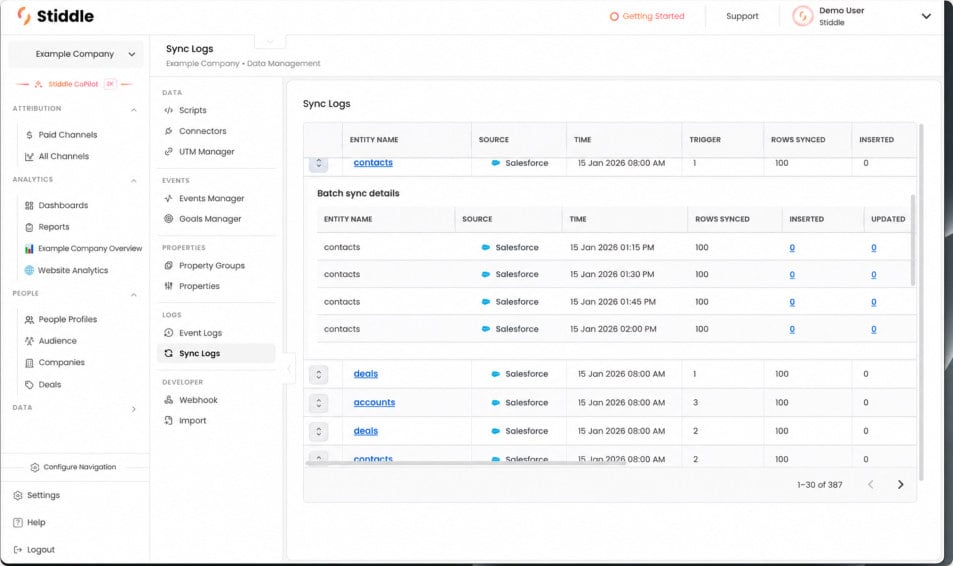Click updated 0 link for 02:00 PM batch

click(x=873, y=330)
